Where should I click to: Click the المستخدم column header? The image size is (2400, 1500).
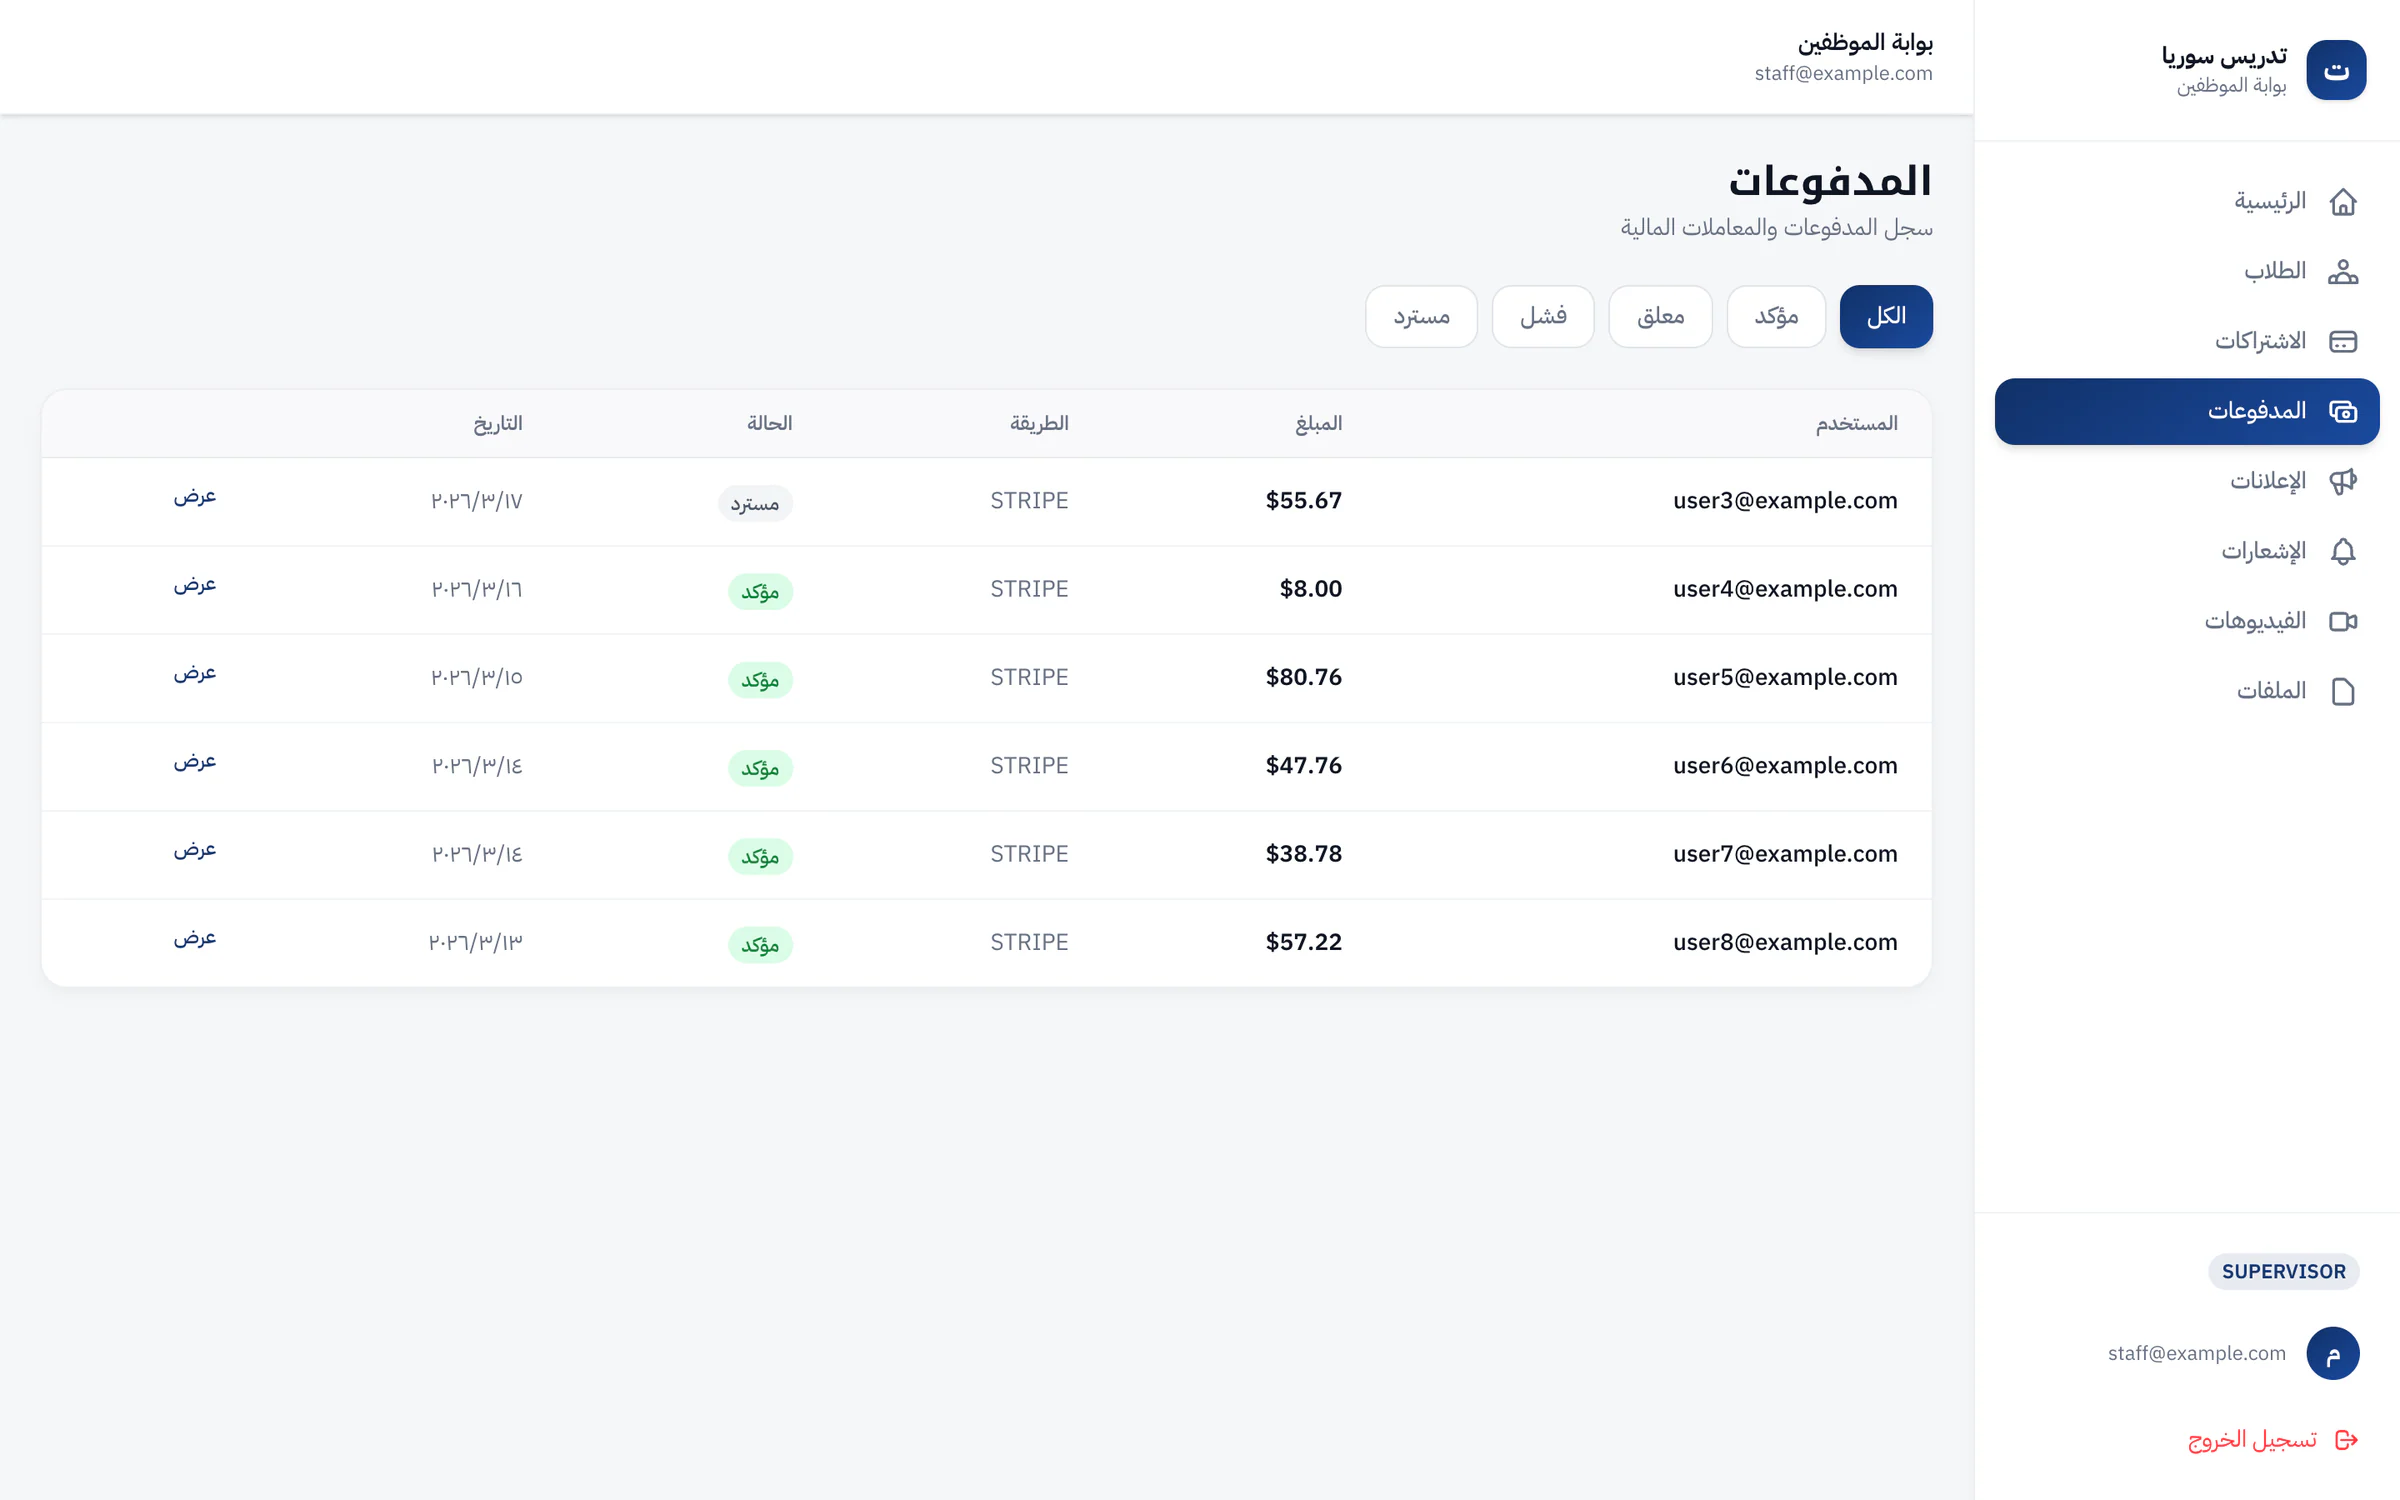tap(1856, 424)
